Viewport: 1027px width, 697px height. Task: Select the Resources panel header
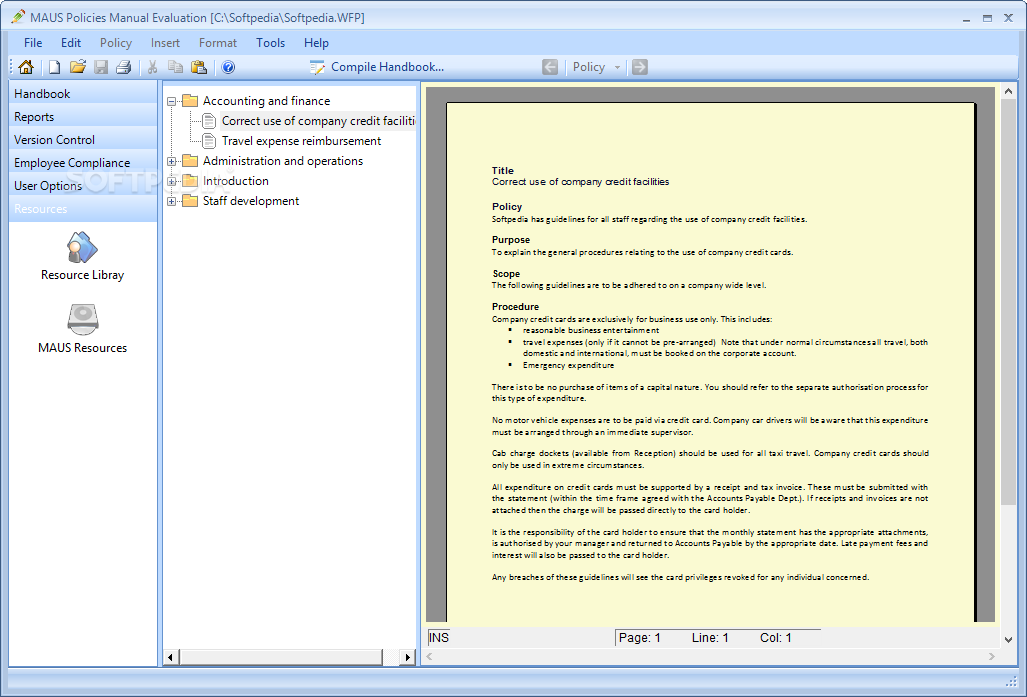coord(83,208)
